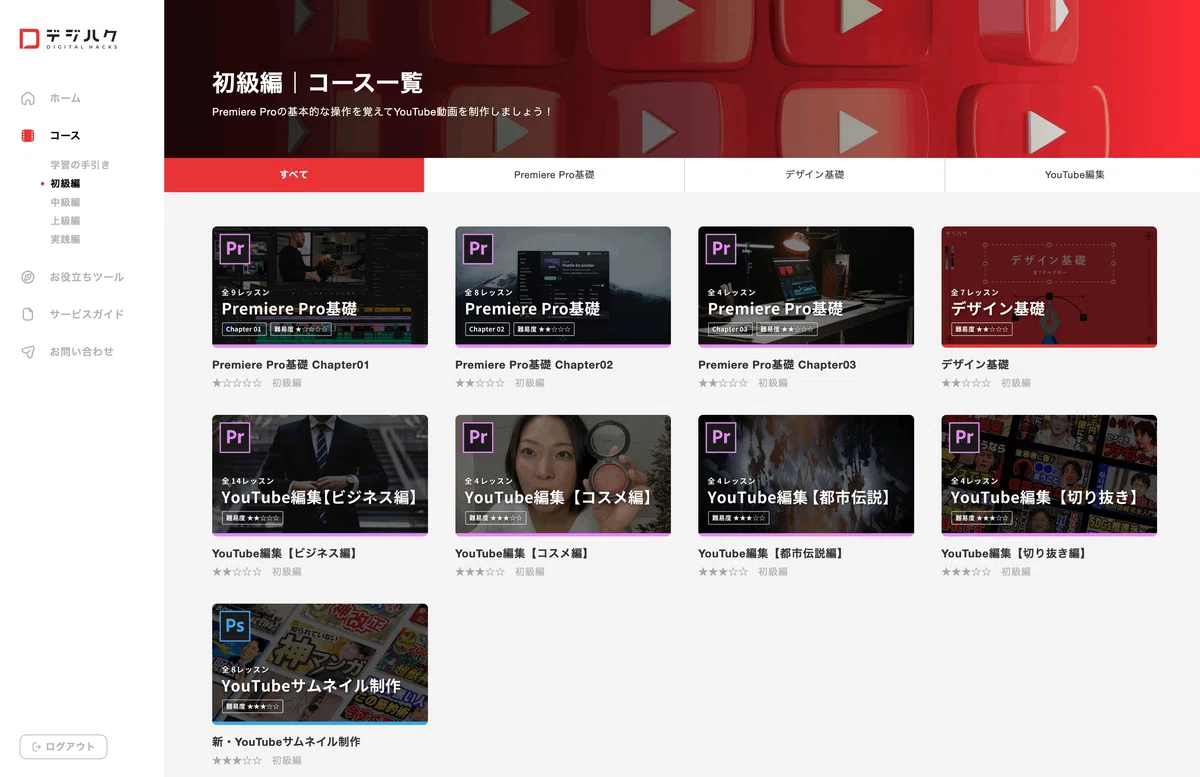Click the Pr icon on 切り抜き編 card
This screenshot has height=777, width=1200.
click(964, 437)
